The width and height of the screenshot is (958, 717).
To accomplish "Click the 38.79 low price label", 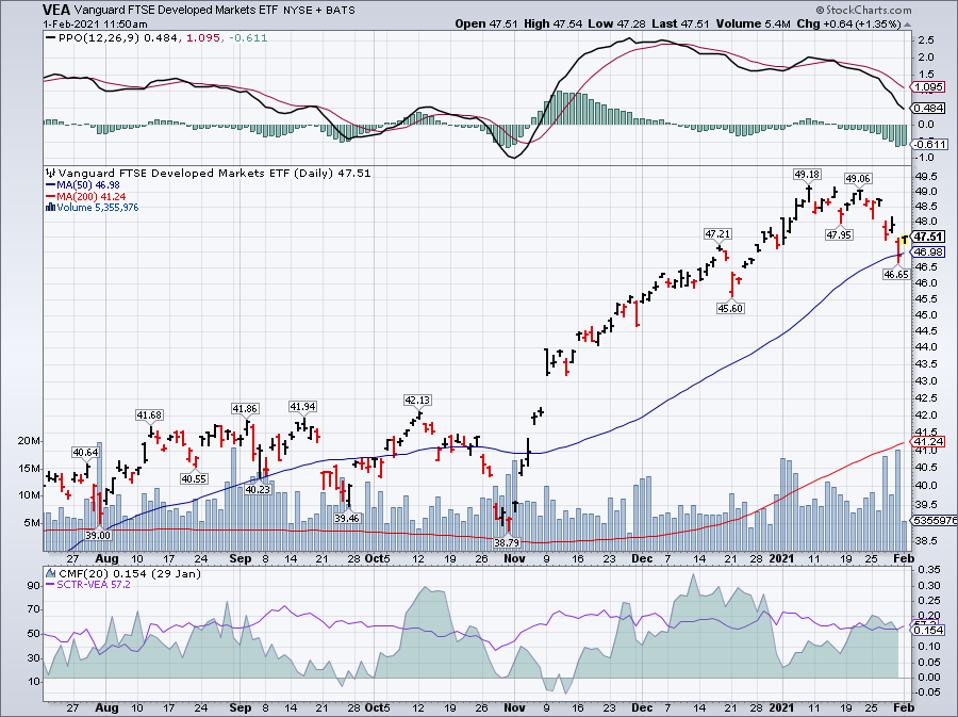I will point(506,542).
